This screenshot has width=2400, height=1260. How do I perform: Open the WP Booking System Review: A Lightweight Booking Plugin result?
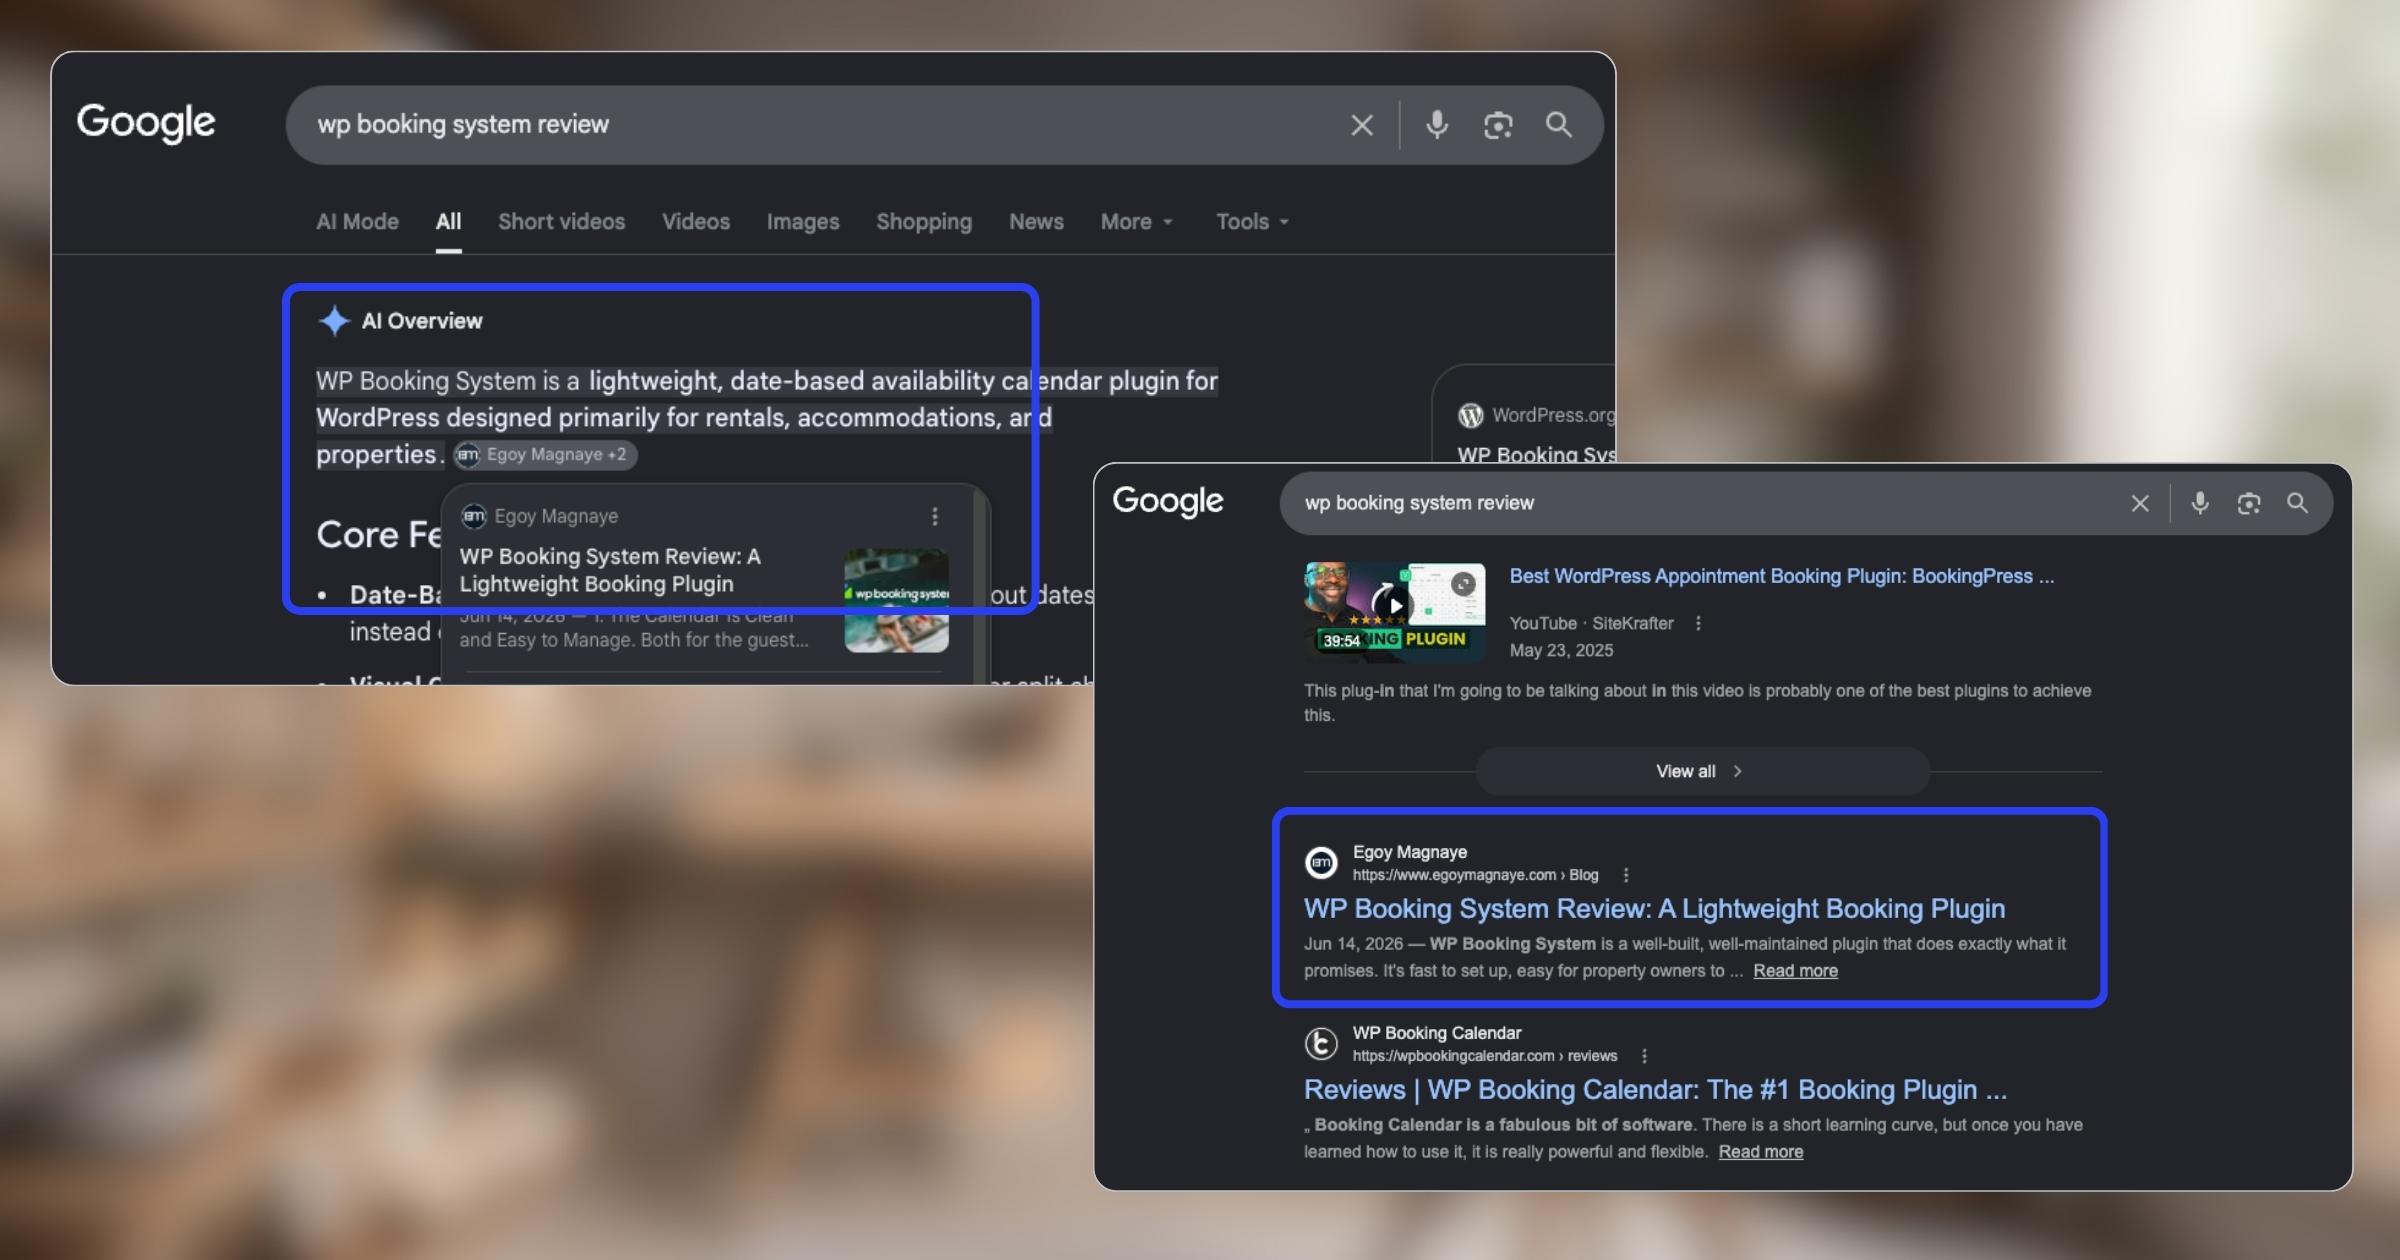tap(1654, 908)
